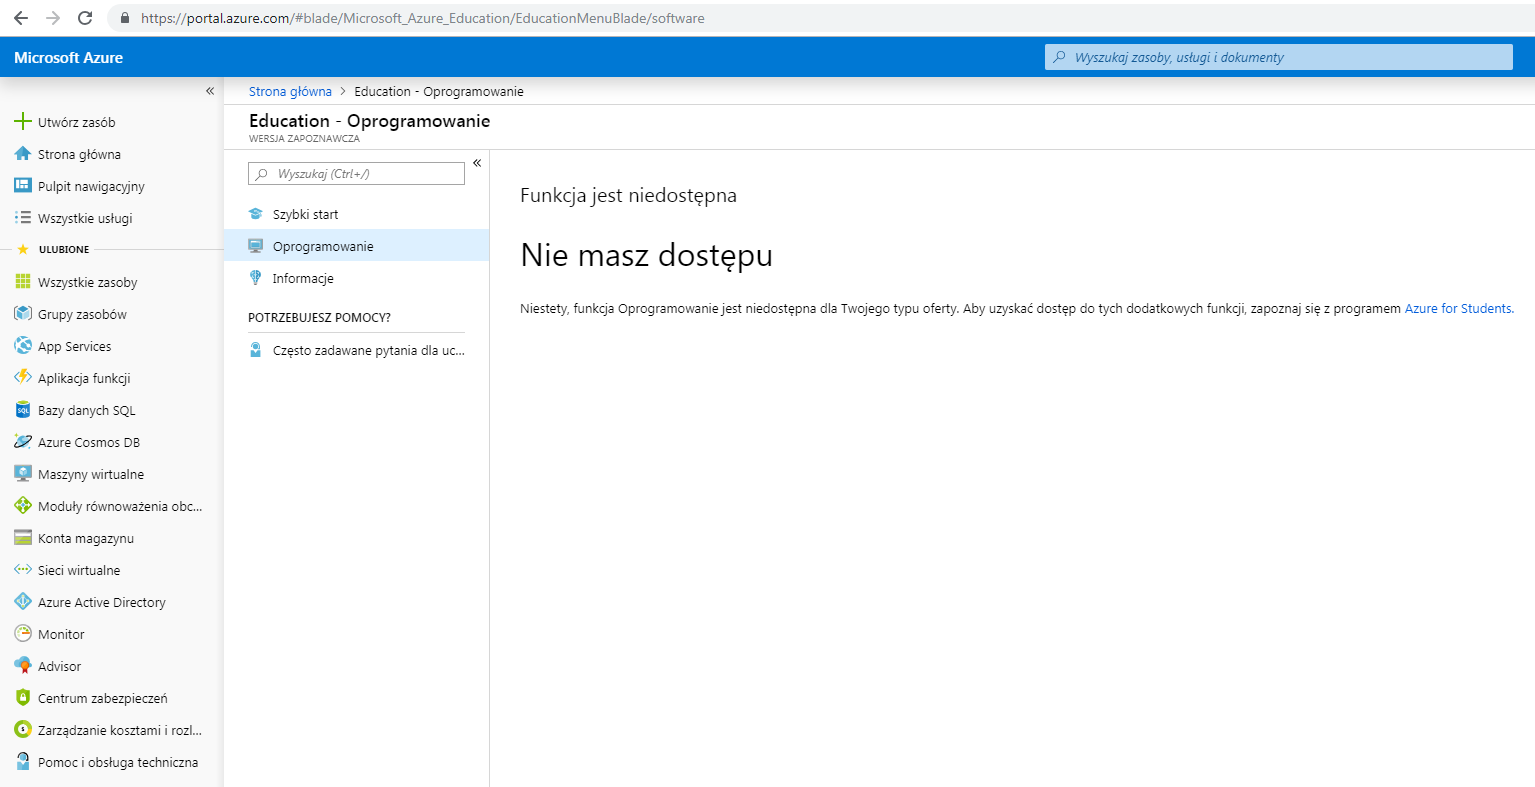Click the padlock site info icon
1535x787 pixels.
[x=125, y=18]
